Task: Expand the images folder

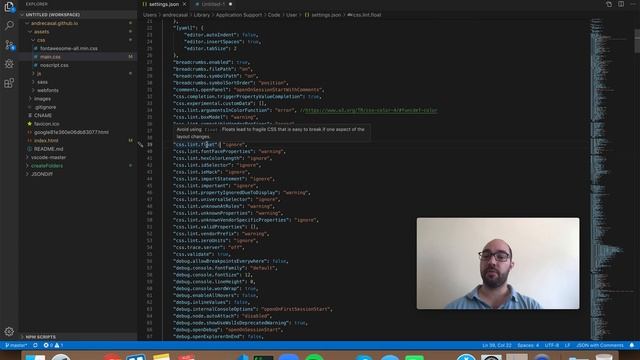Action: click(x=78, y=99)
